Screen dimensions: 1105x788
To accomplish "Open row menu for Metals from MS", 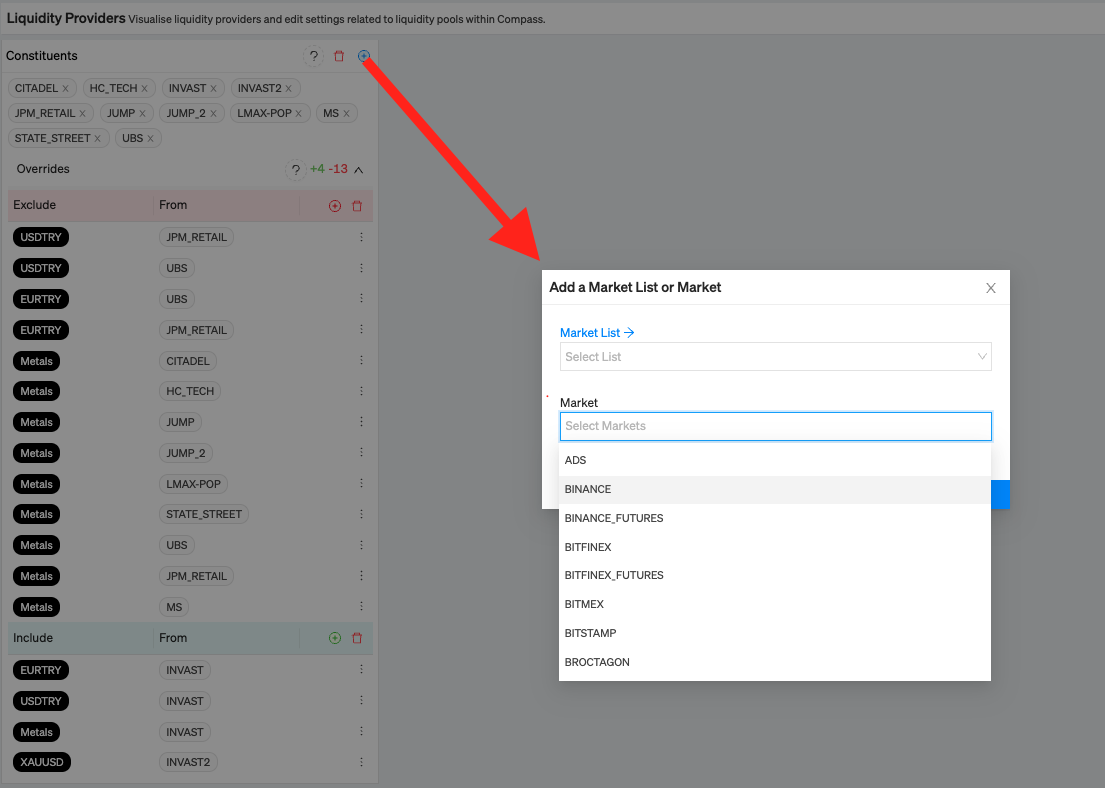I will coord(362,606).
